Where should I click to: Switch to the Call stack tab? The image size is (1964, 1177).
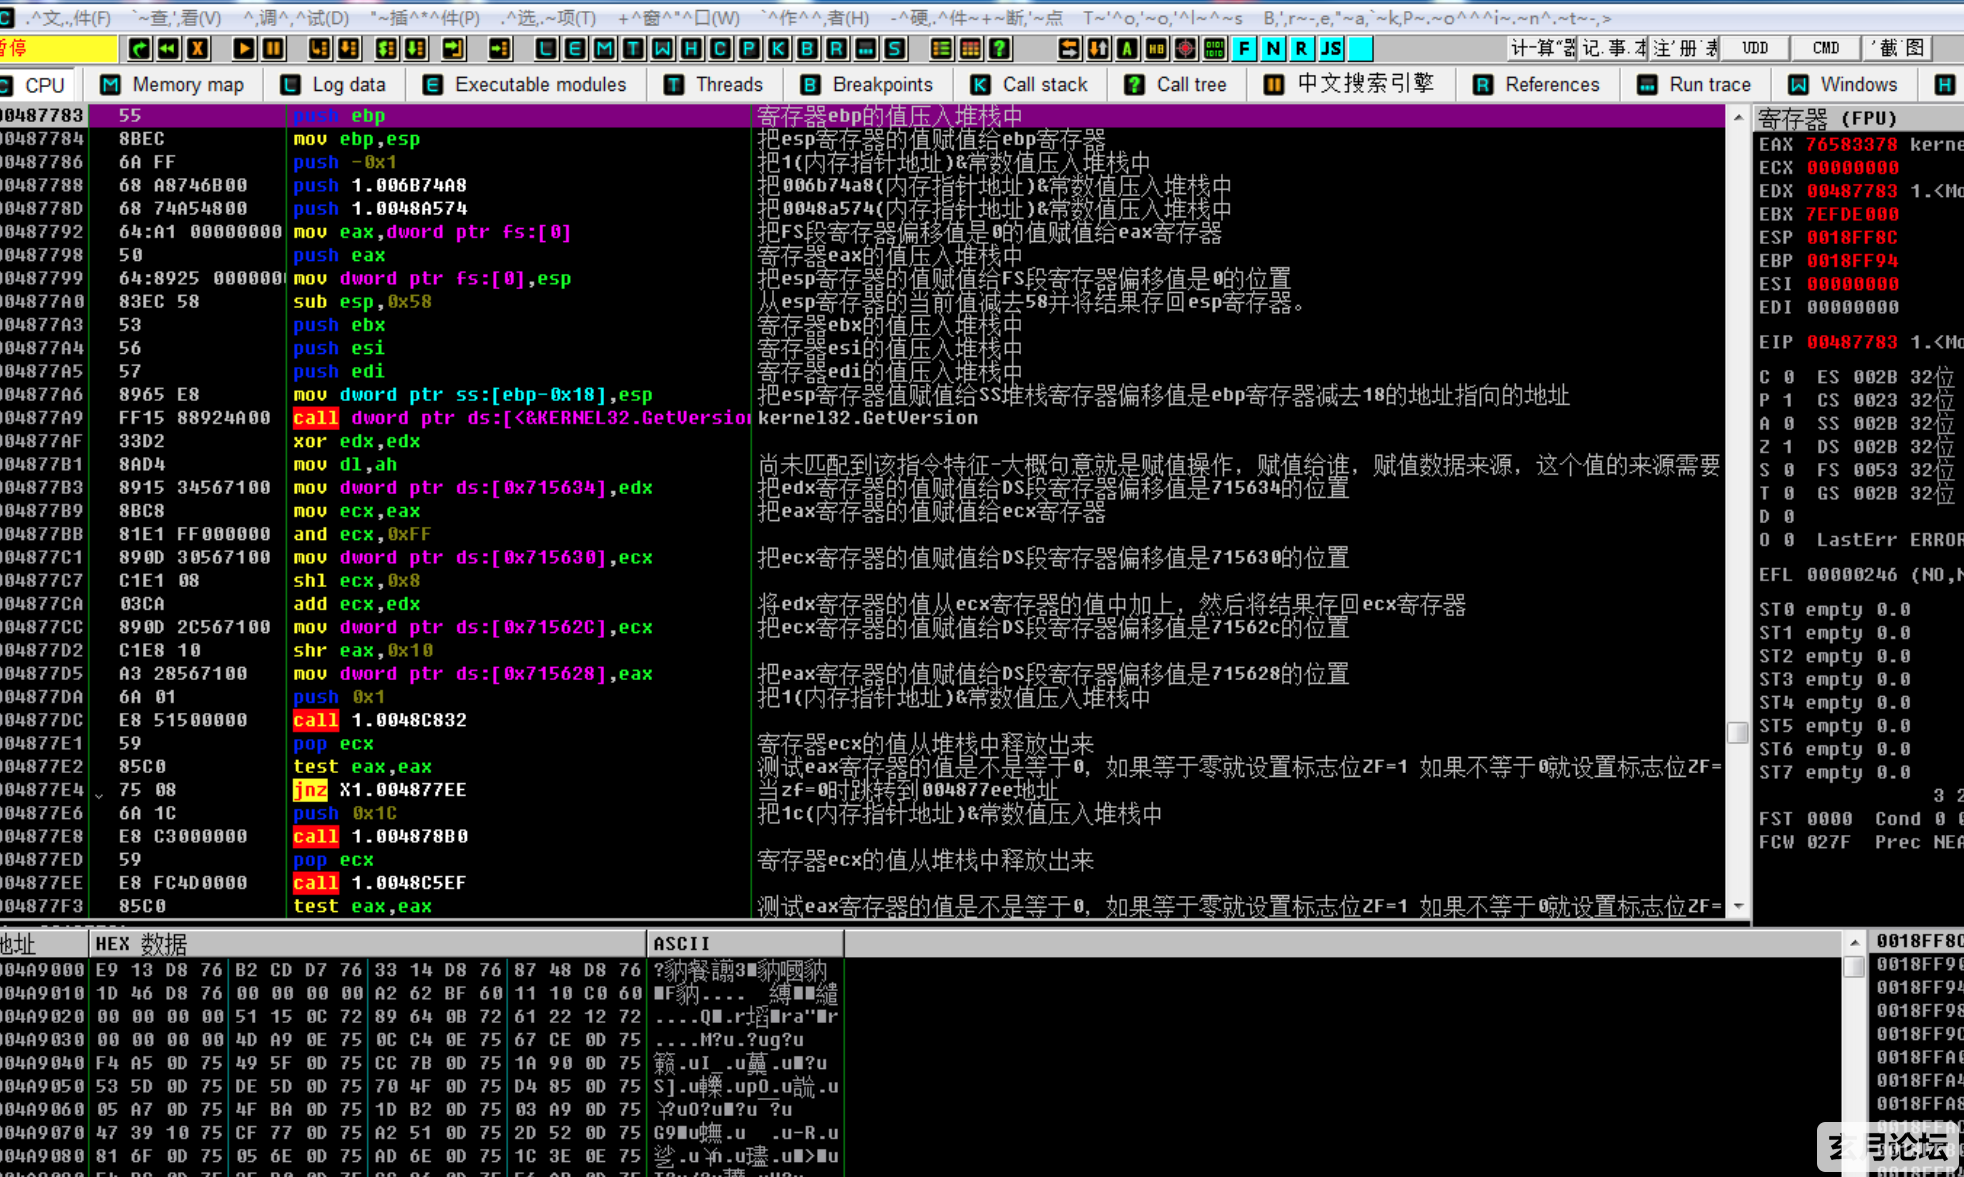point(1029,85)
